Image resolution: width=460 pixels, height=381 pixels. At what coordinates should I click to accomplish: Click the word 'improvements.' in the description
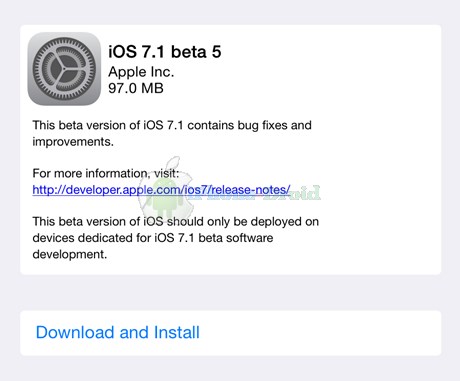click(73, 142)
